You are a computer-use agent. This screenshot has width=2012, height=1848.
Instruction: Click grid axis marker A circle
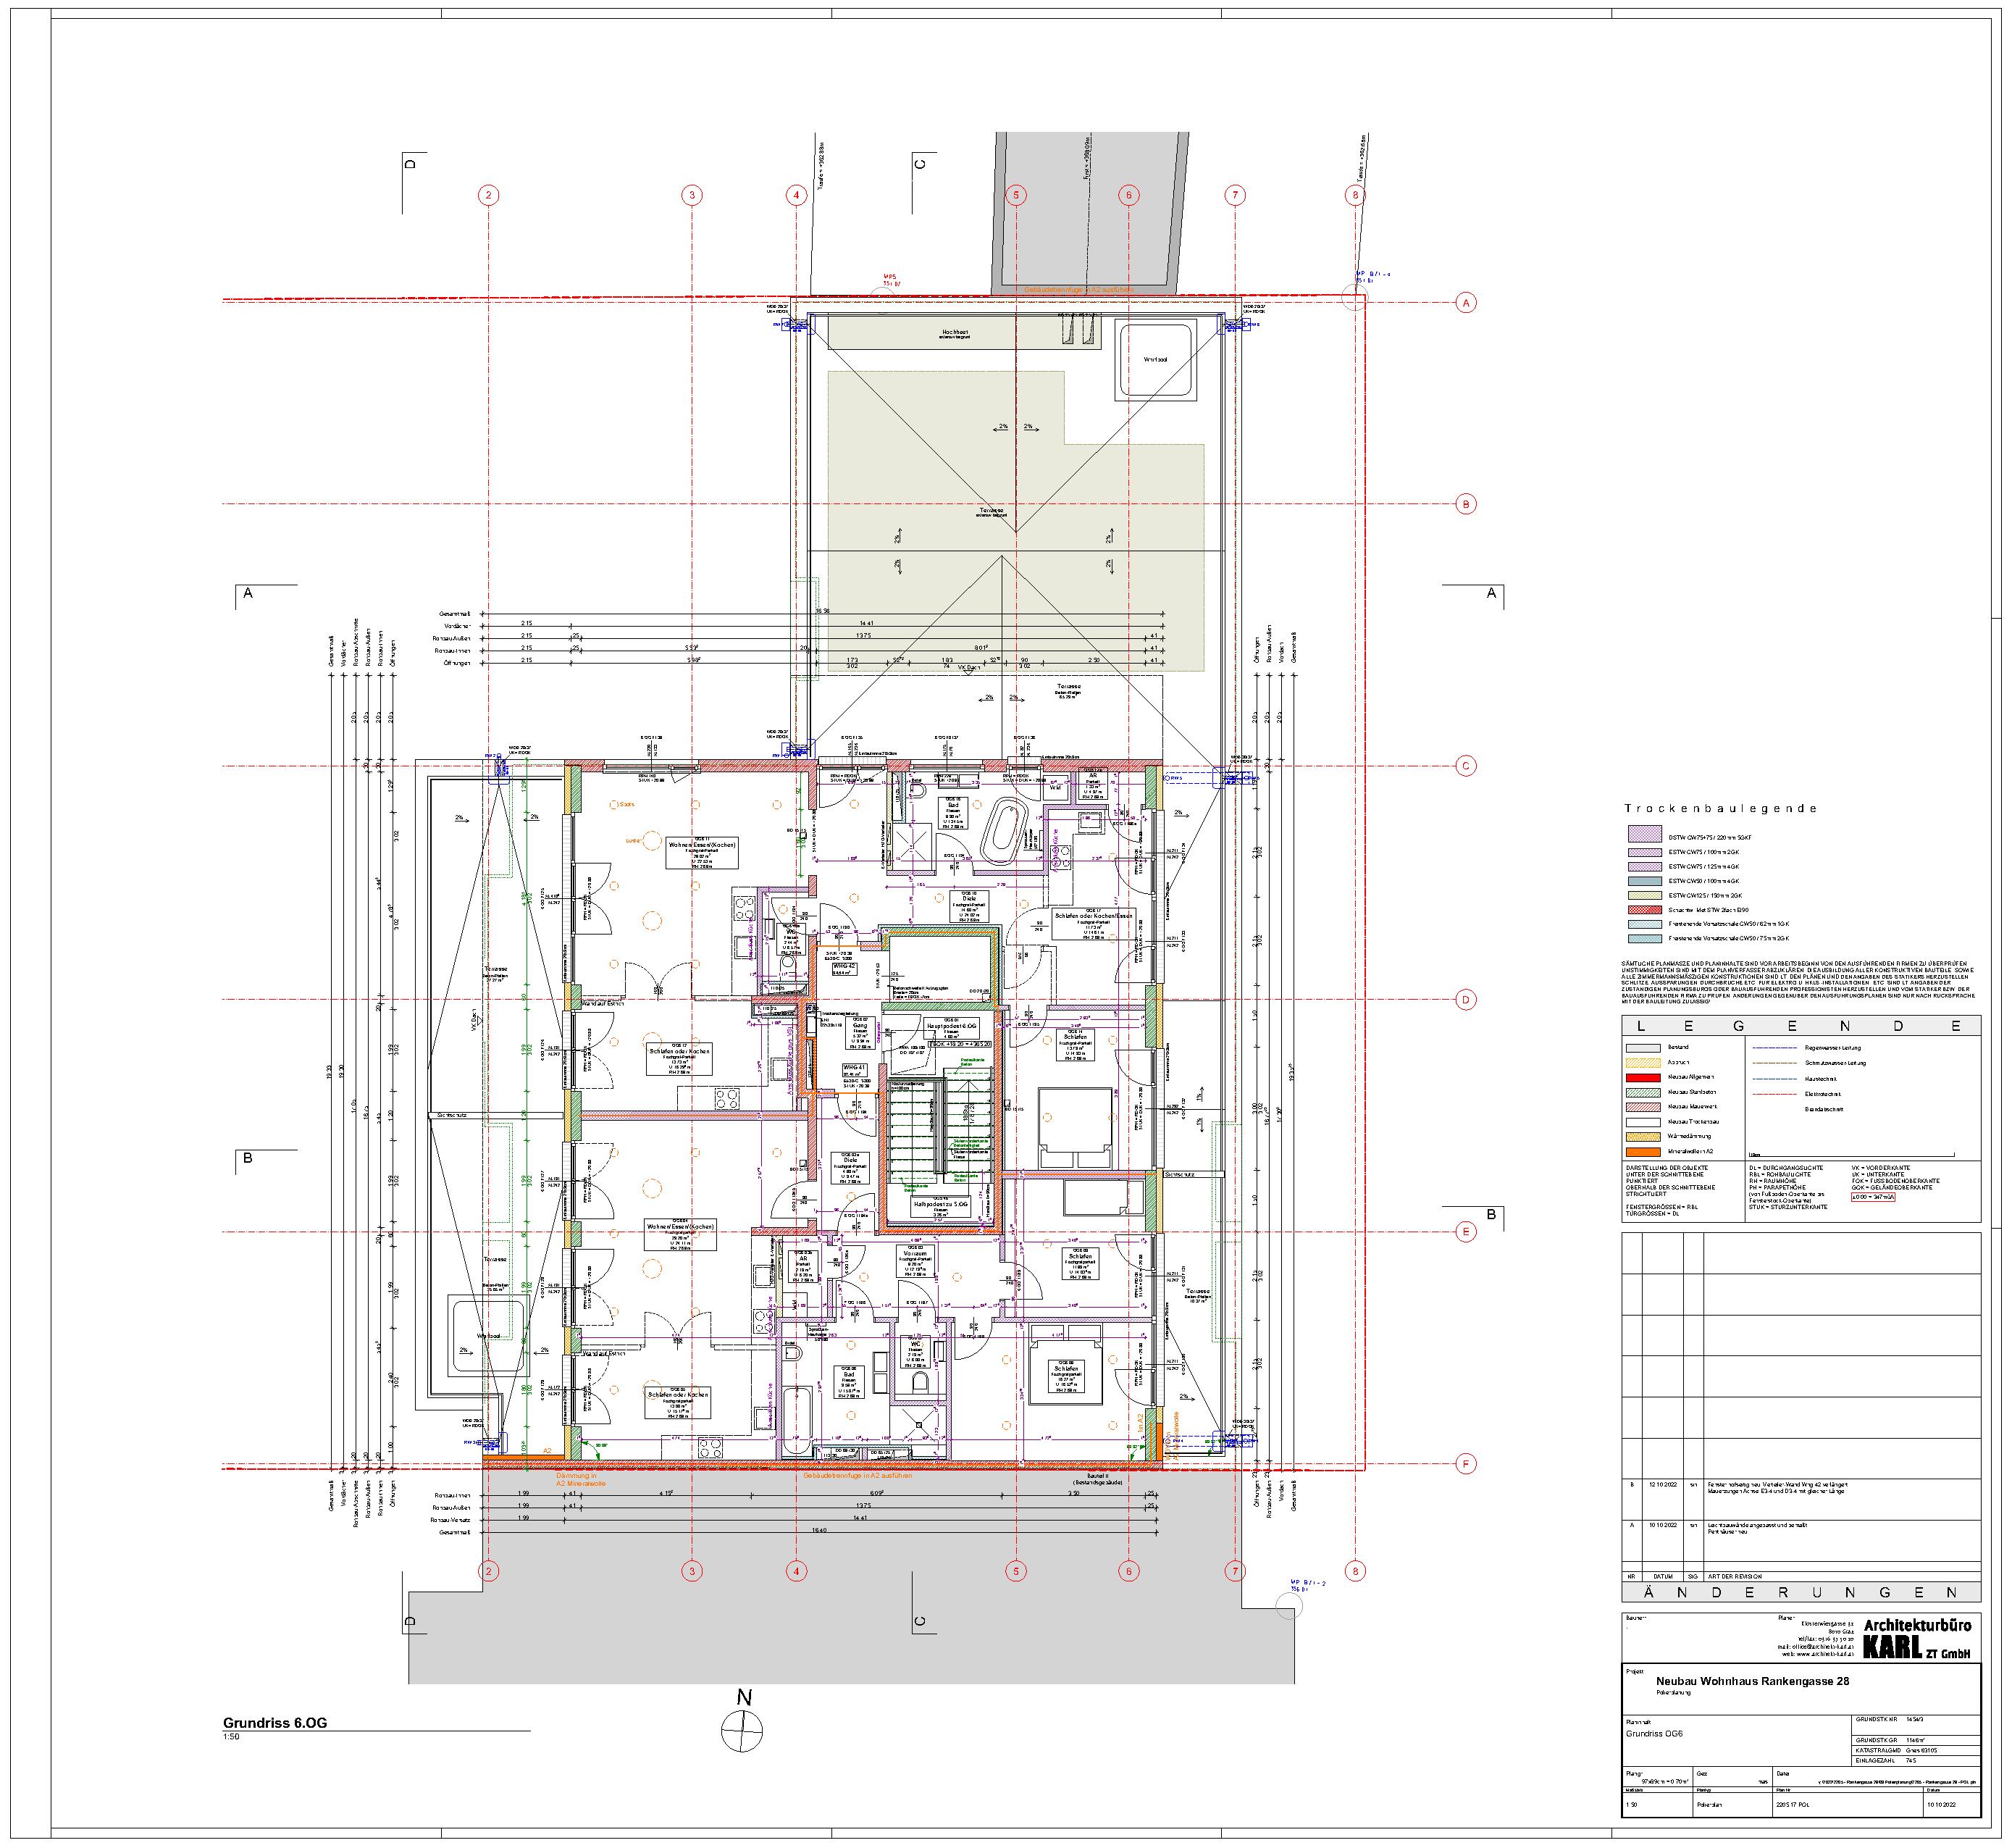pyautogui.click(x=1466, y=302)
